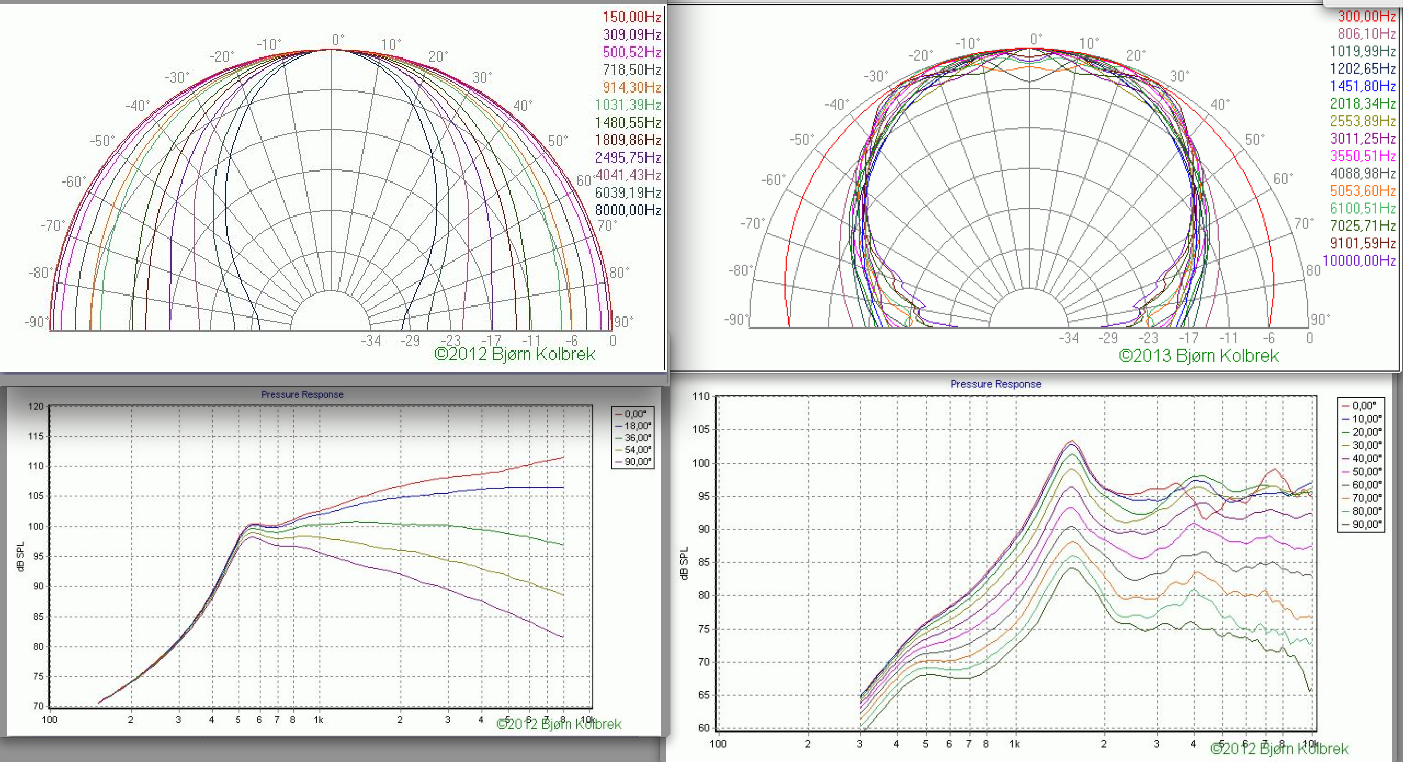Click the 120 value on dB SPL axis
This screenshot has height=762, width=1403.
(x=37, y=407)
